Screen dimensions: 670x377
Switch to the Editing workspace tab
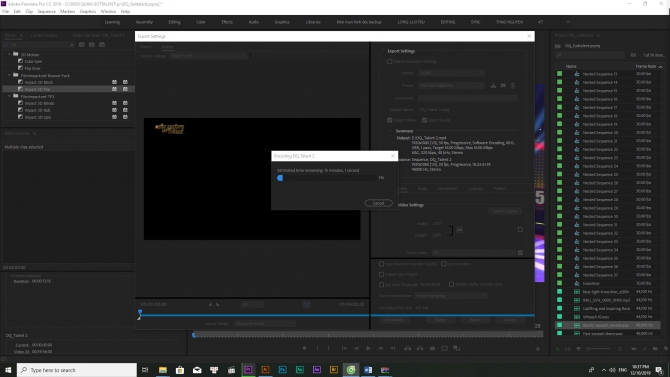point(174,22)
